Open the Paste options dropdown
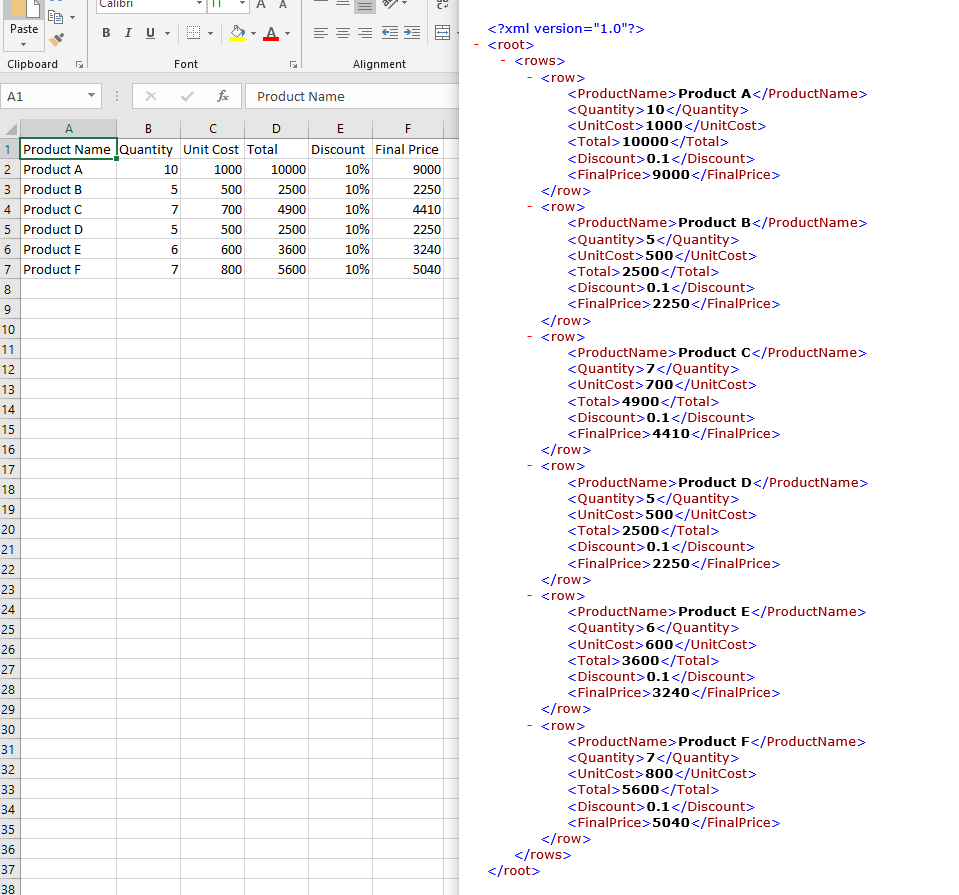This screenshot has width=959, height=895. tap(24, 45)
